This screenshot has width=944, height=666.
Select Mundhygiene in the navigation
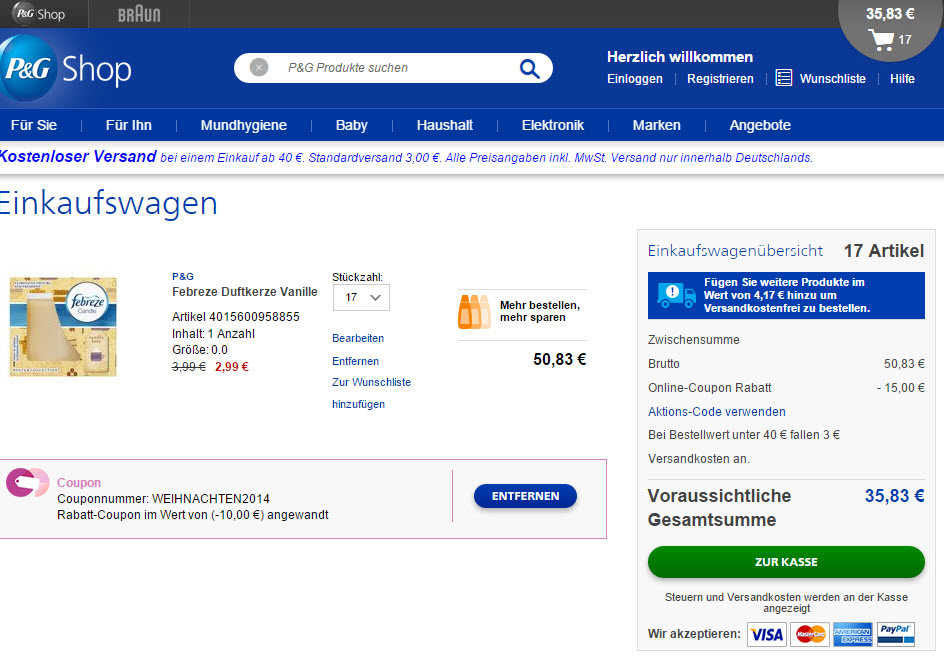tap(243, 125)
